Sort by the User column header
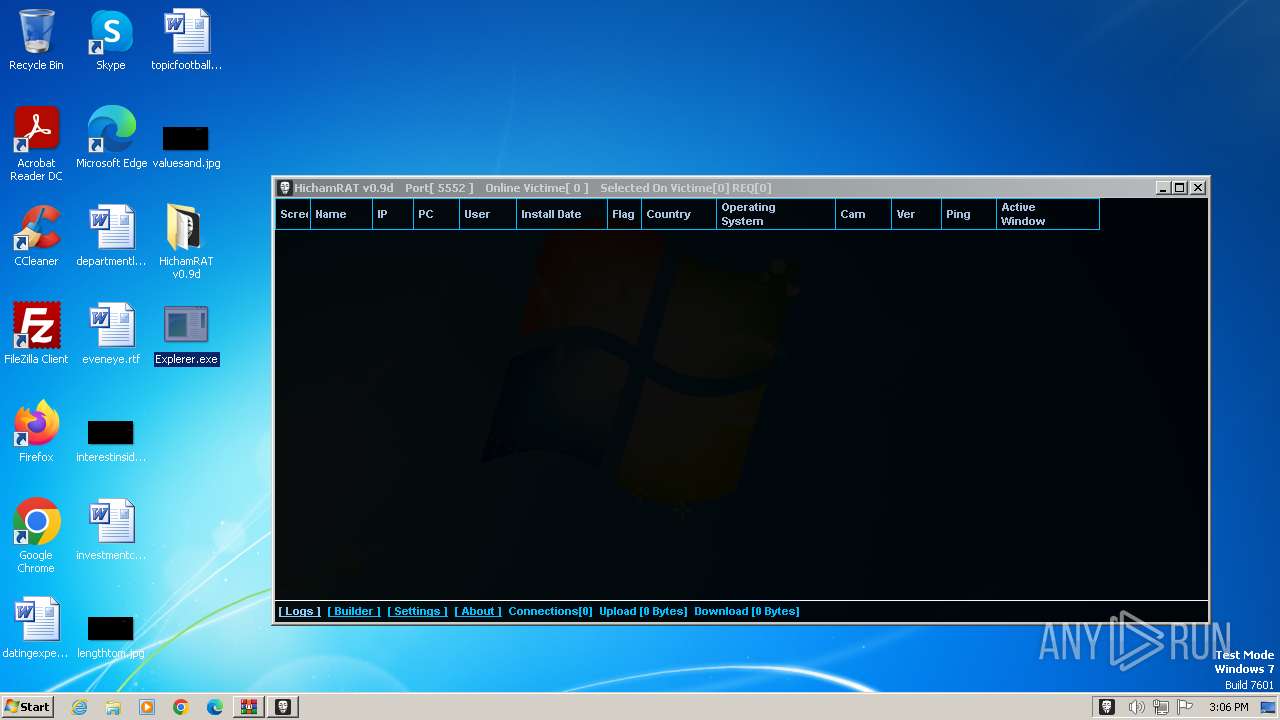Viewport: 1280px width, 720px height. (x=488, y=214)
